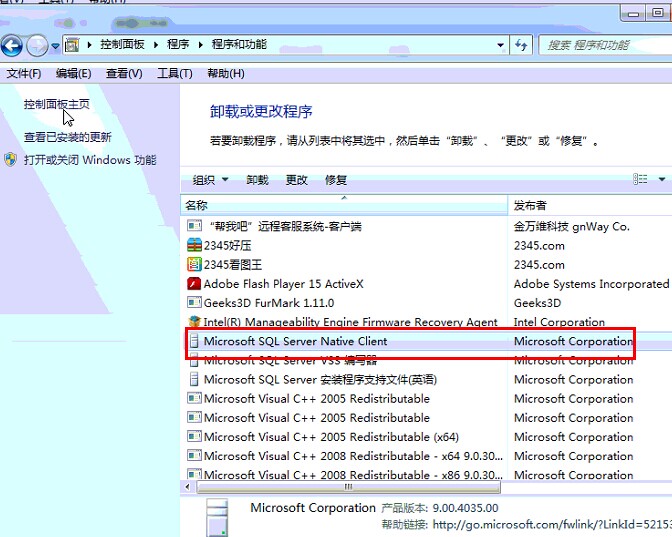Click the scrollbar left arrow

[187, 487]
